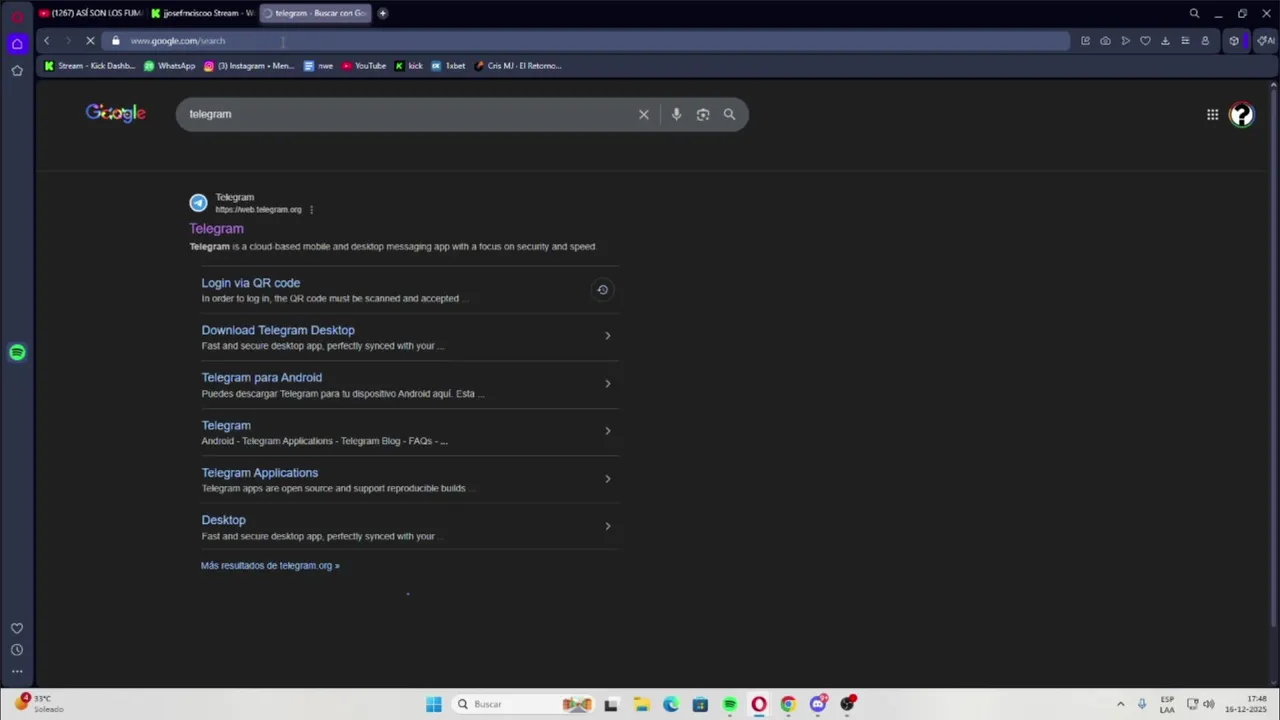The image size is (1280, 720).
Task: Open the Opera menu logo
Action: pos(17,16)
